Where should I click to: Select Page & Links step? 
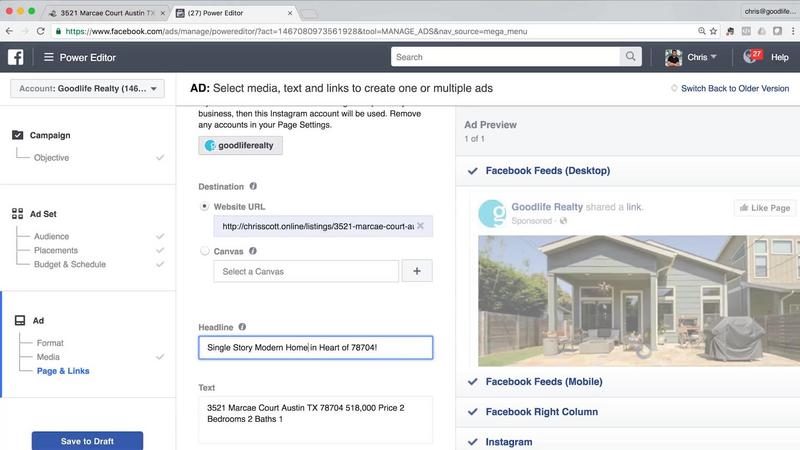pyautogui.click(x=63, y=370)
